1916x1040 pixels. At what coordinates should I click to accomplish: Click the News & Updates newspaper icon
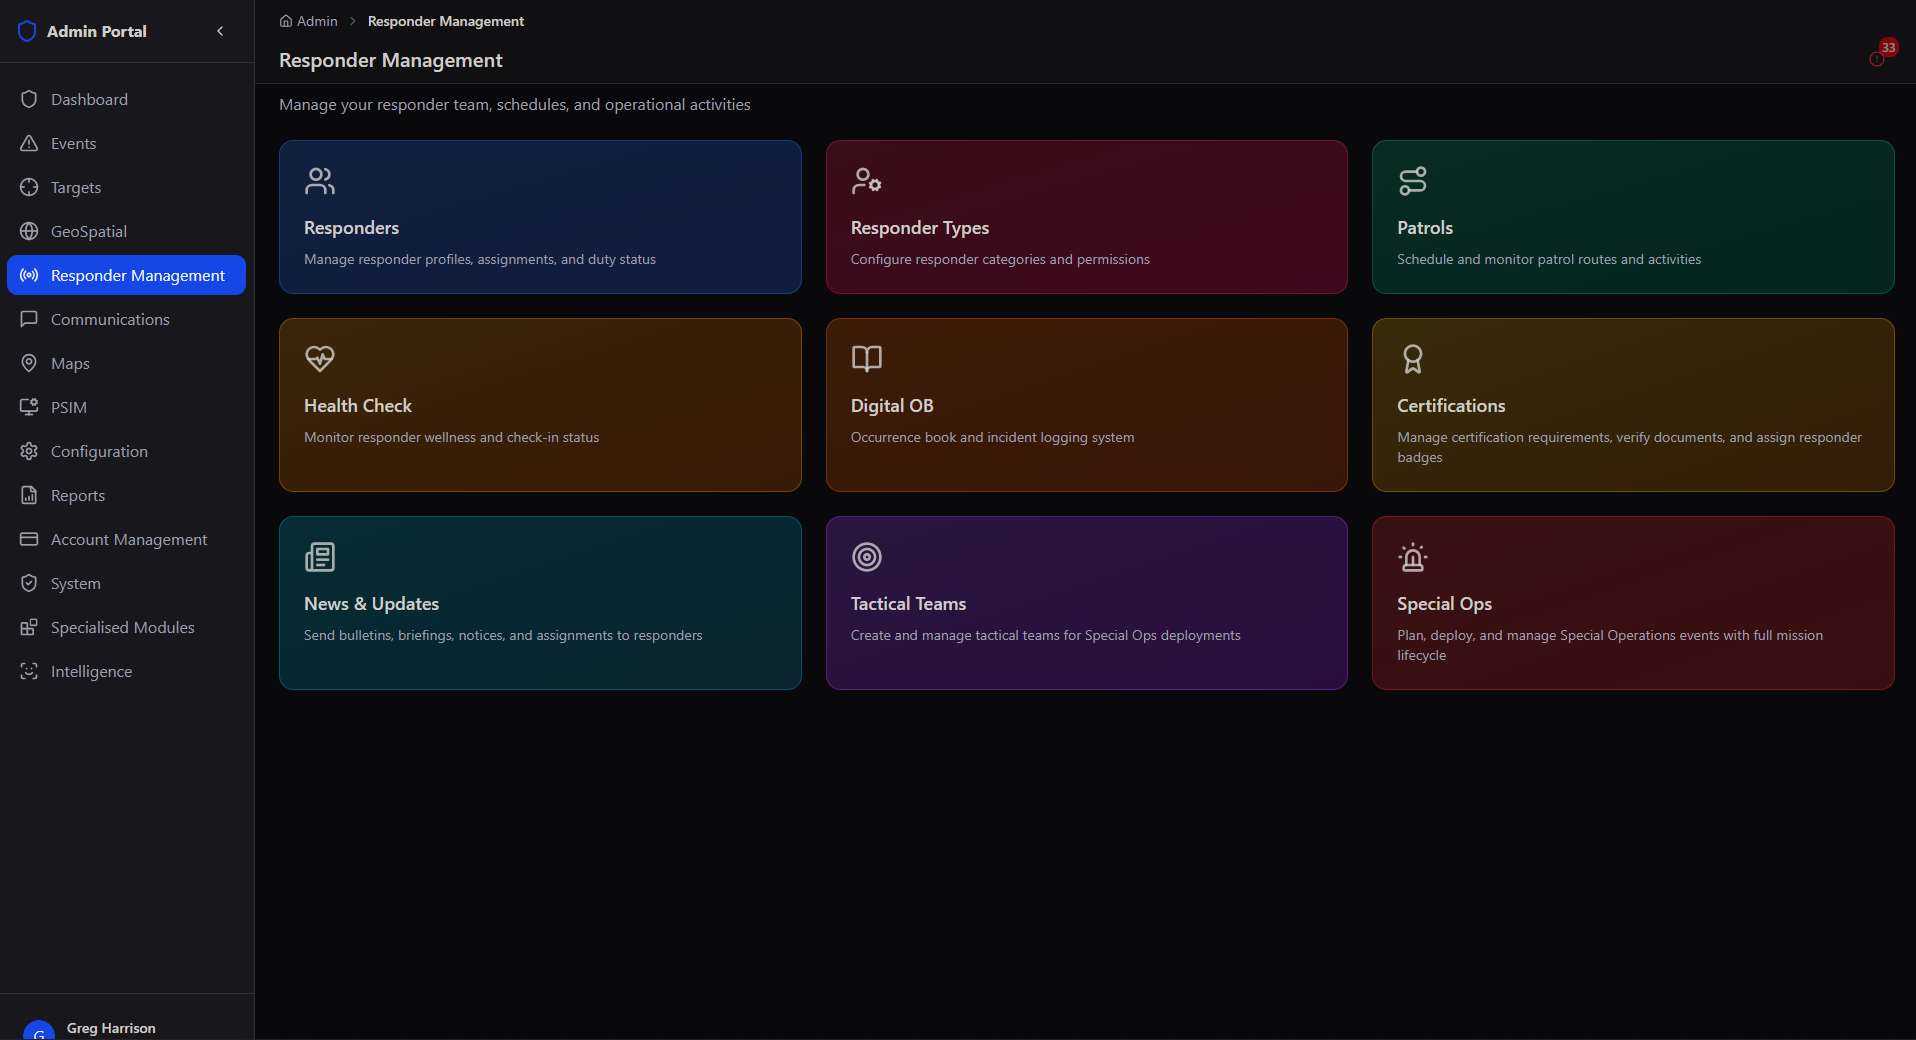[x=320, y=557]
